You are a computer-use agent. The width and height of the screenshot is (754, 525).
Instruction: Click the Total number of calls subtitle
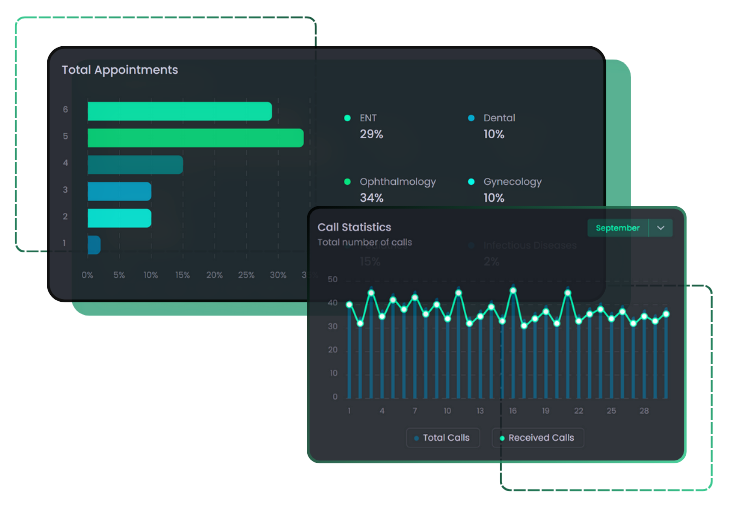click(x=364, y=242)
